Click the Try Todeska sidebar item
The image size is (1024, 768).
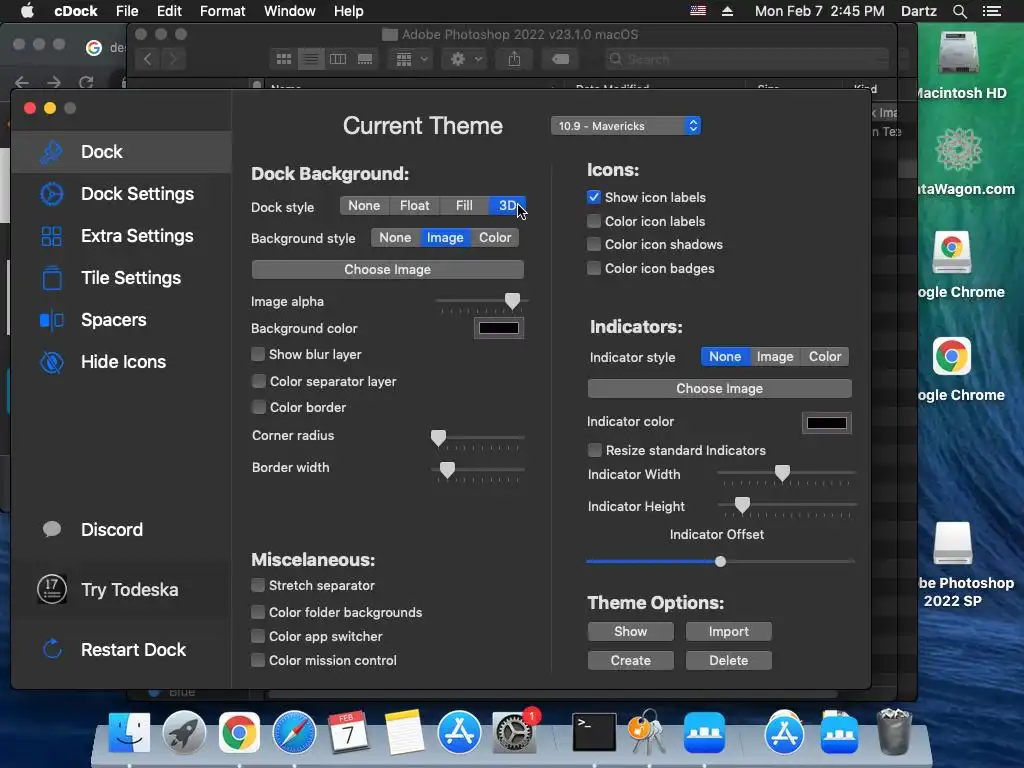(x=121, y=590)
